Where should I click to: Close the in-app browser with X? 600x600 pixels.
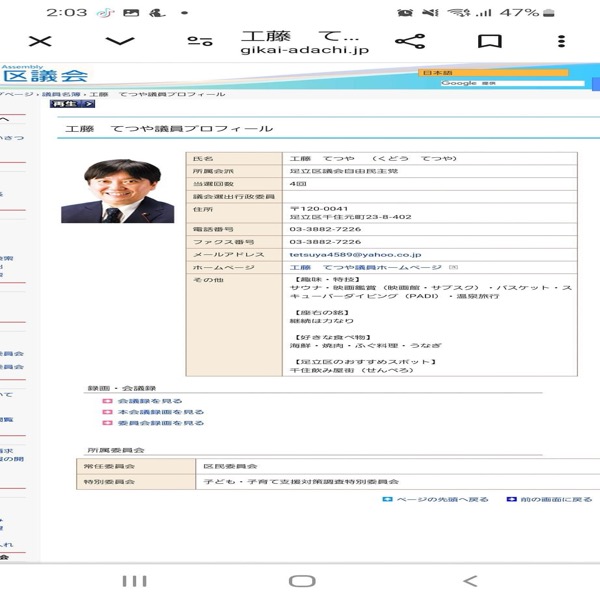[x=40, y=41]
